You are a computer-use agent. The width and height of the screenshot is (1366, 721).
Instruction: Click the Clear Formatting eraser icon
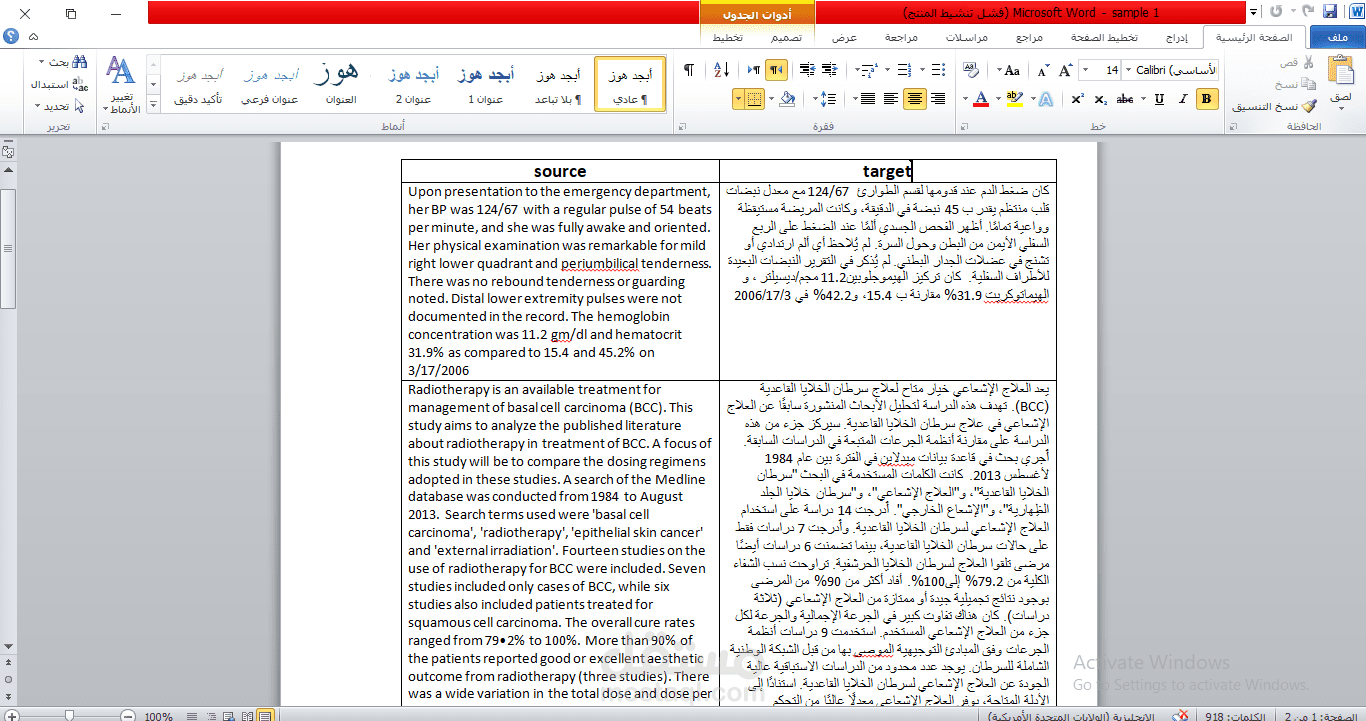970,70
